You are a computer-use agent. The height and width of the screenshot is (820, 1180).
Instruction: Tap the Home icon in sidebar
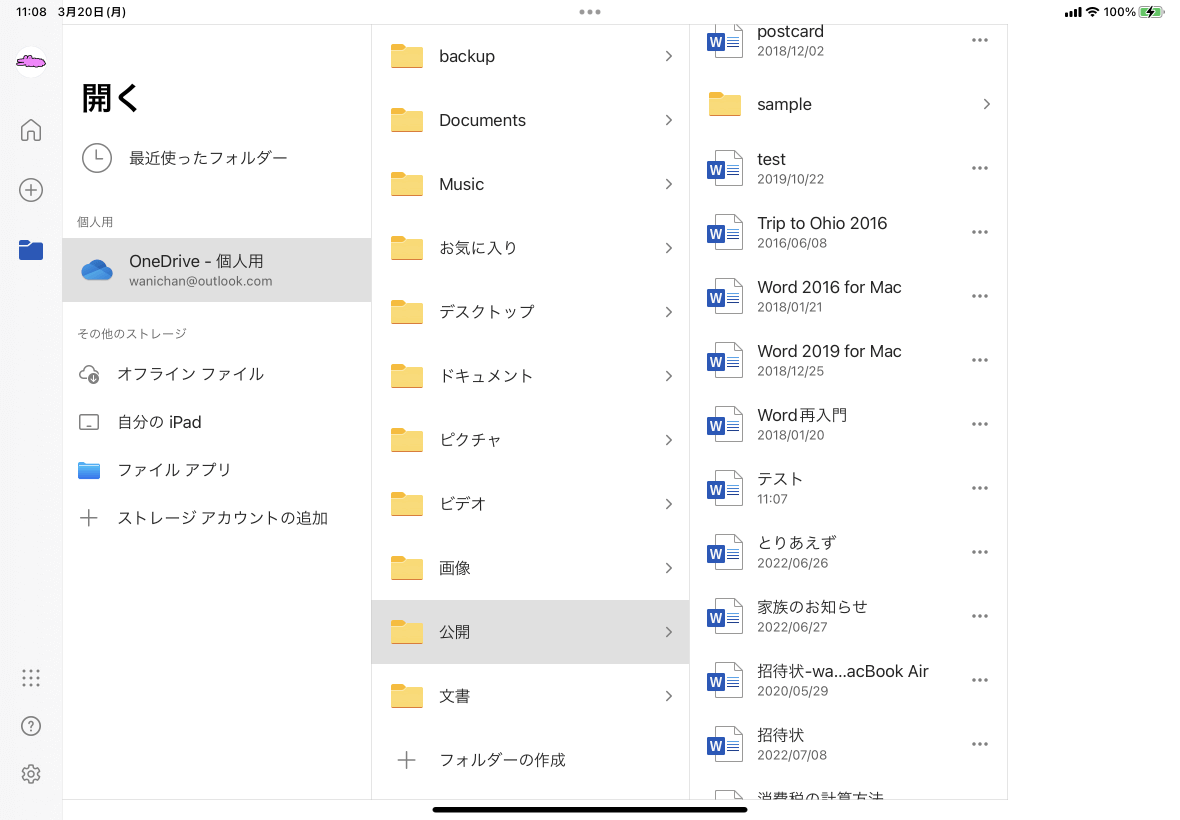31,130
